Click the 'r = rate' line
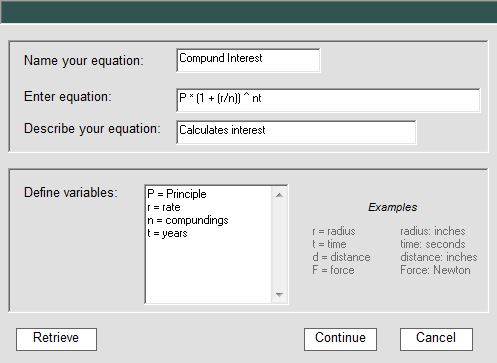The width and height of the screenshot is (497, 363). pos(164,207)
